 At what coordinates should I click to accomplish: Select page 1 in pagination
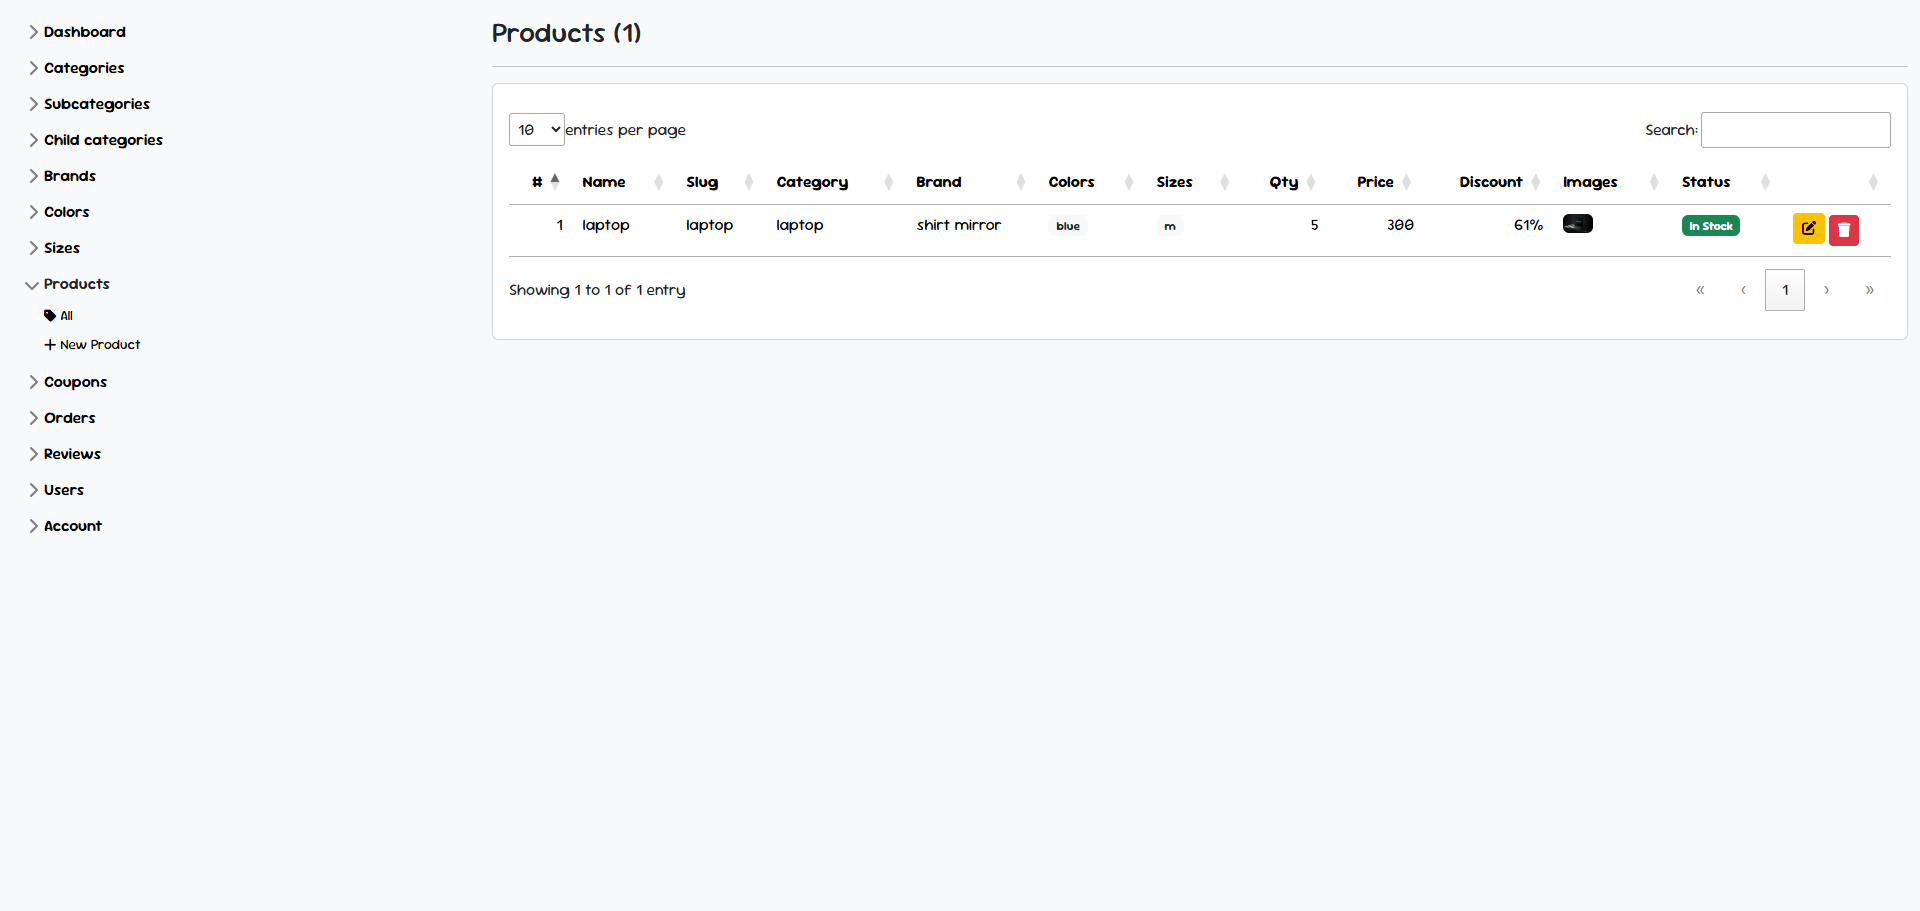(x=1785, y=290)
